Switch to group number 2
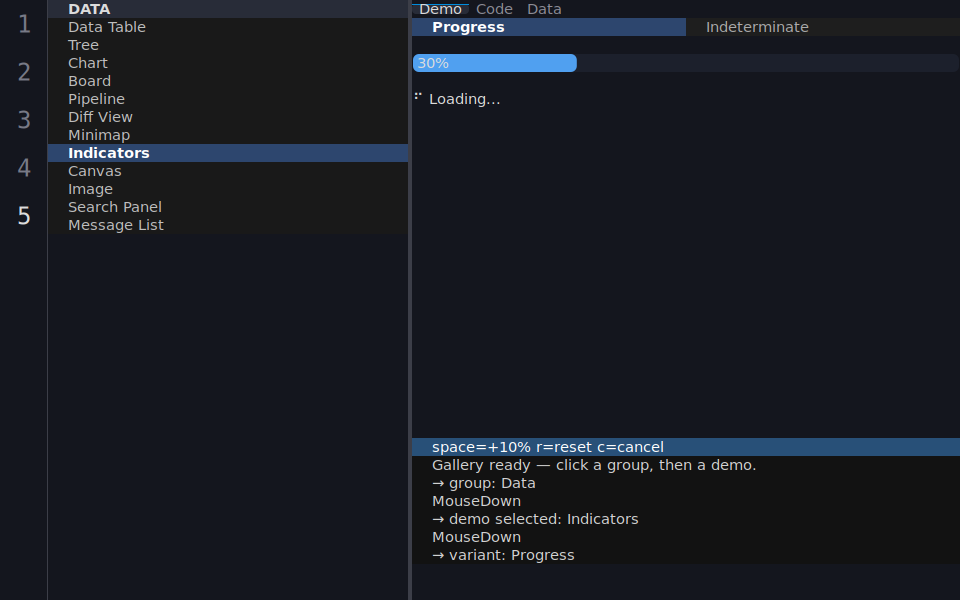Viewport: 960px width, 600px height. (x=24, y=72)
